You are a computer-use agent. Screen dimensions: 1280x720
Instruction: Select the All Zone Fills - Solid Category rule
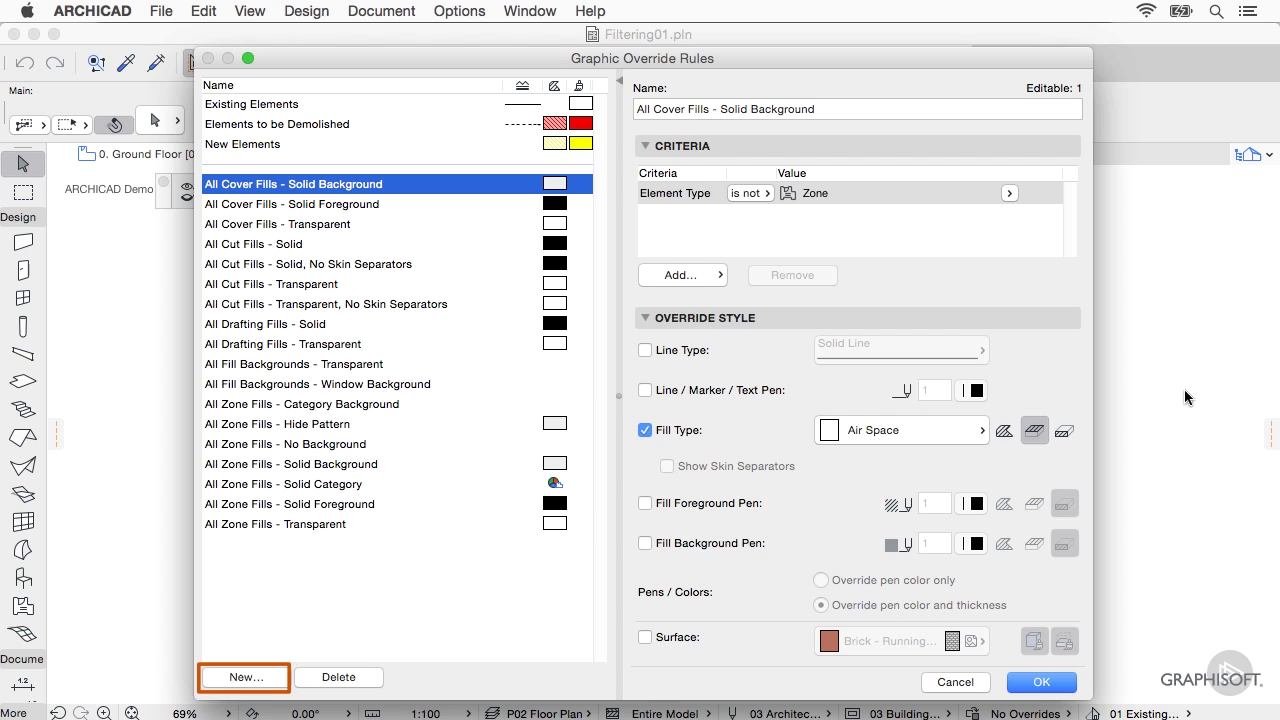pos(283,484)
